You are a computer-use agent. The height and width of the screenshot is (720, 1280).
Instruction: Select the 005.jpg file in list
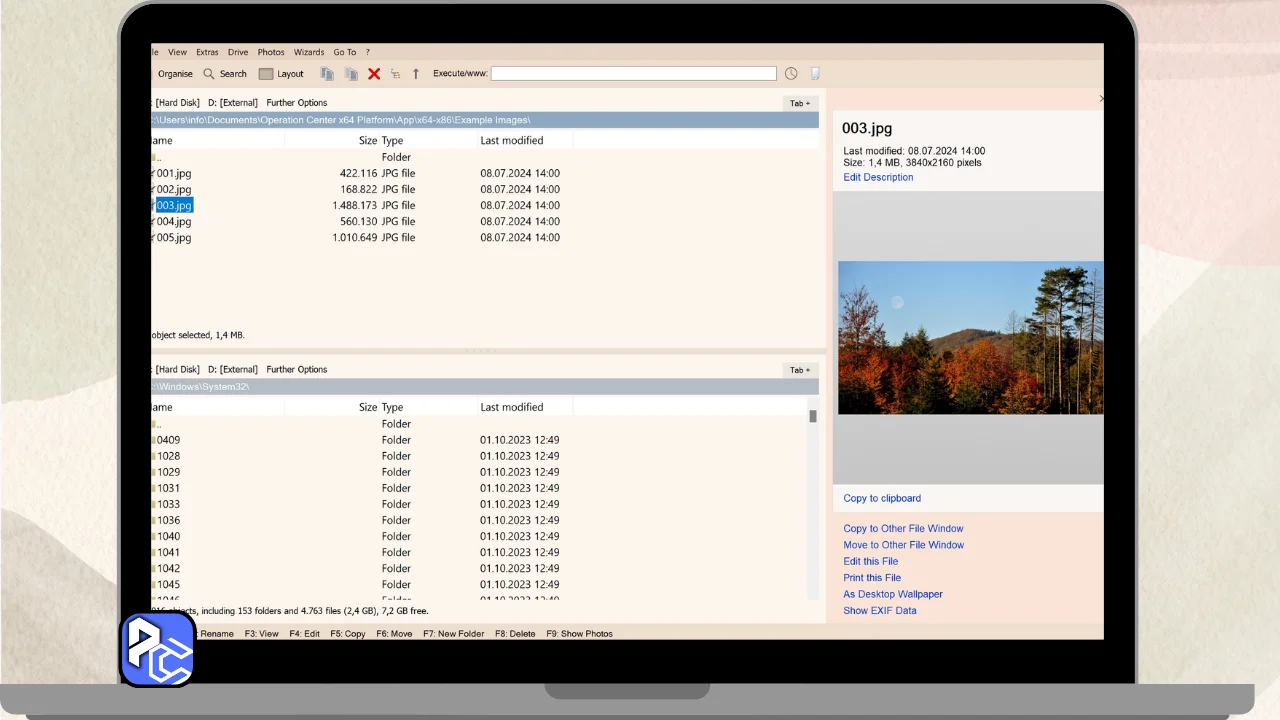[x=173, y=238]
